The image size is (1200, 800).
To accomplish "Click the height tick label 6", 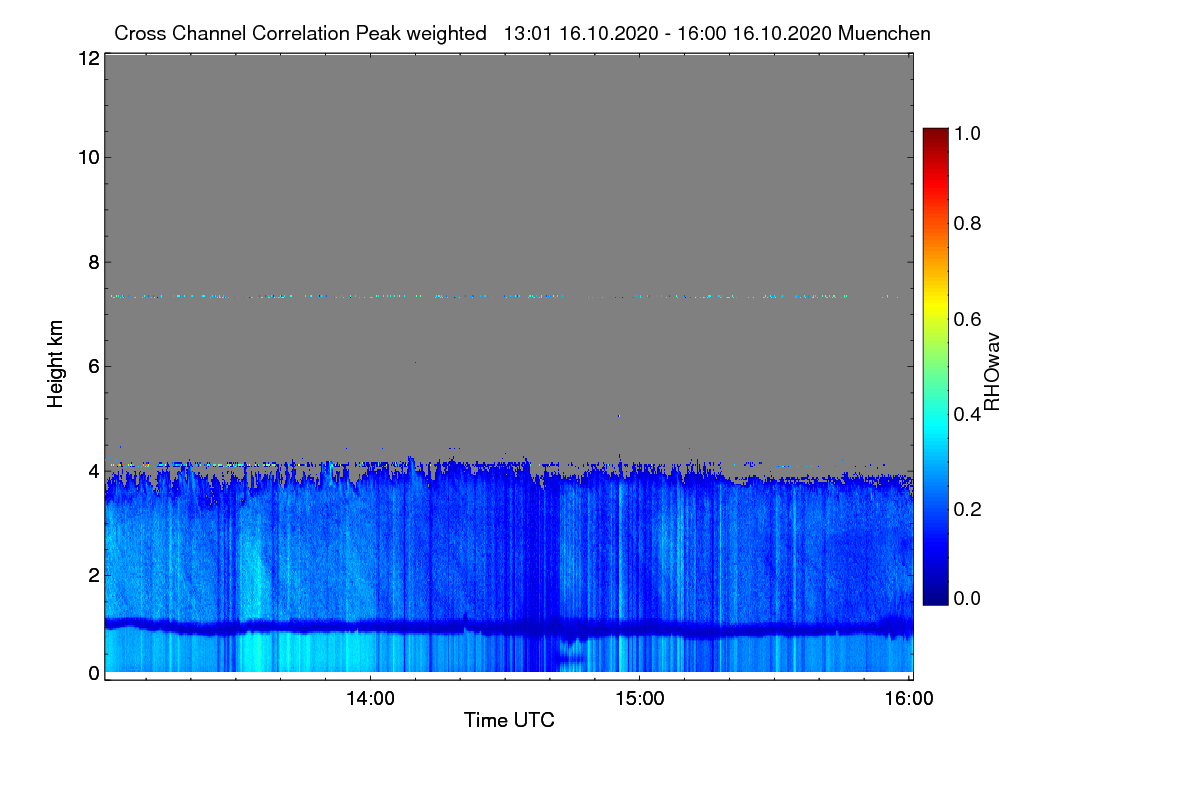I will pos(93,366).
